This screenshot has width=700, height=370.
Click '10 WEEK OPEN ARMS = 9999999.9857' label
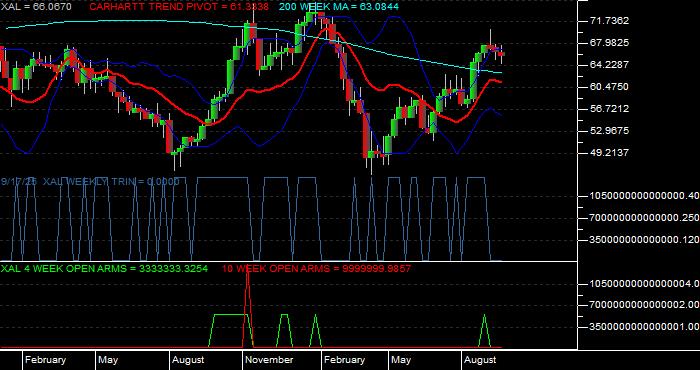316,269
